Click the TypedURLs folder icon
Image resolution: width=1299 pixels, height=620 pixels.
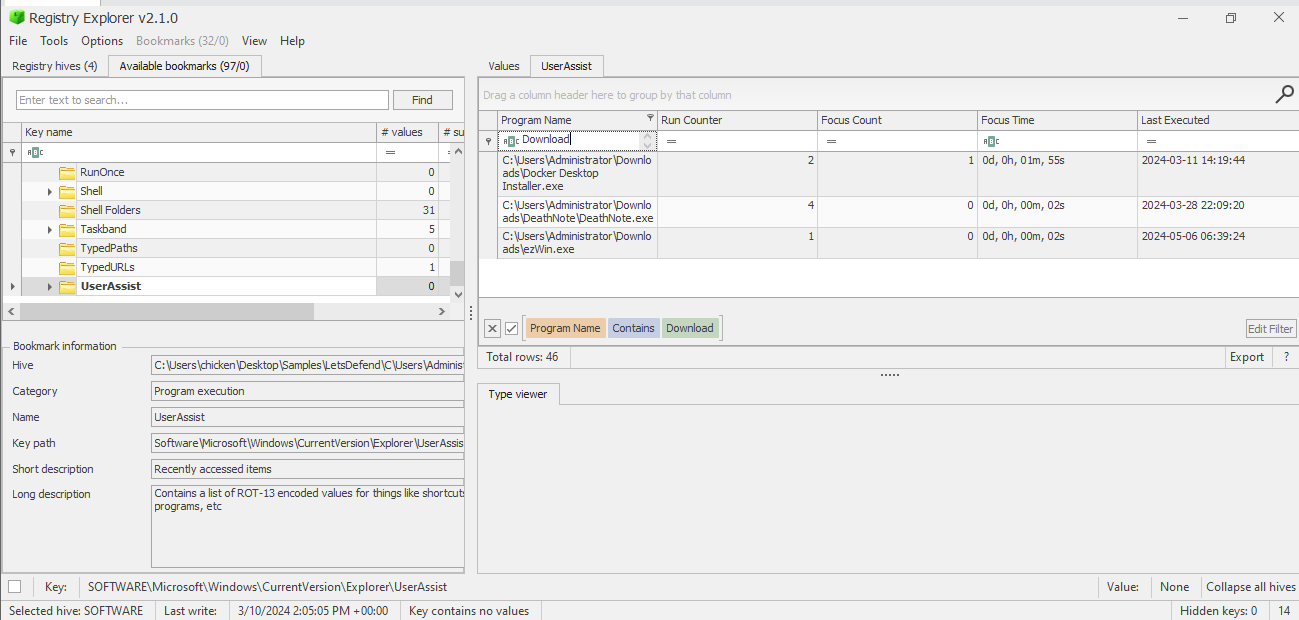click(x=67, y=268)
